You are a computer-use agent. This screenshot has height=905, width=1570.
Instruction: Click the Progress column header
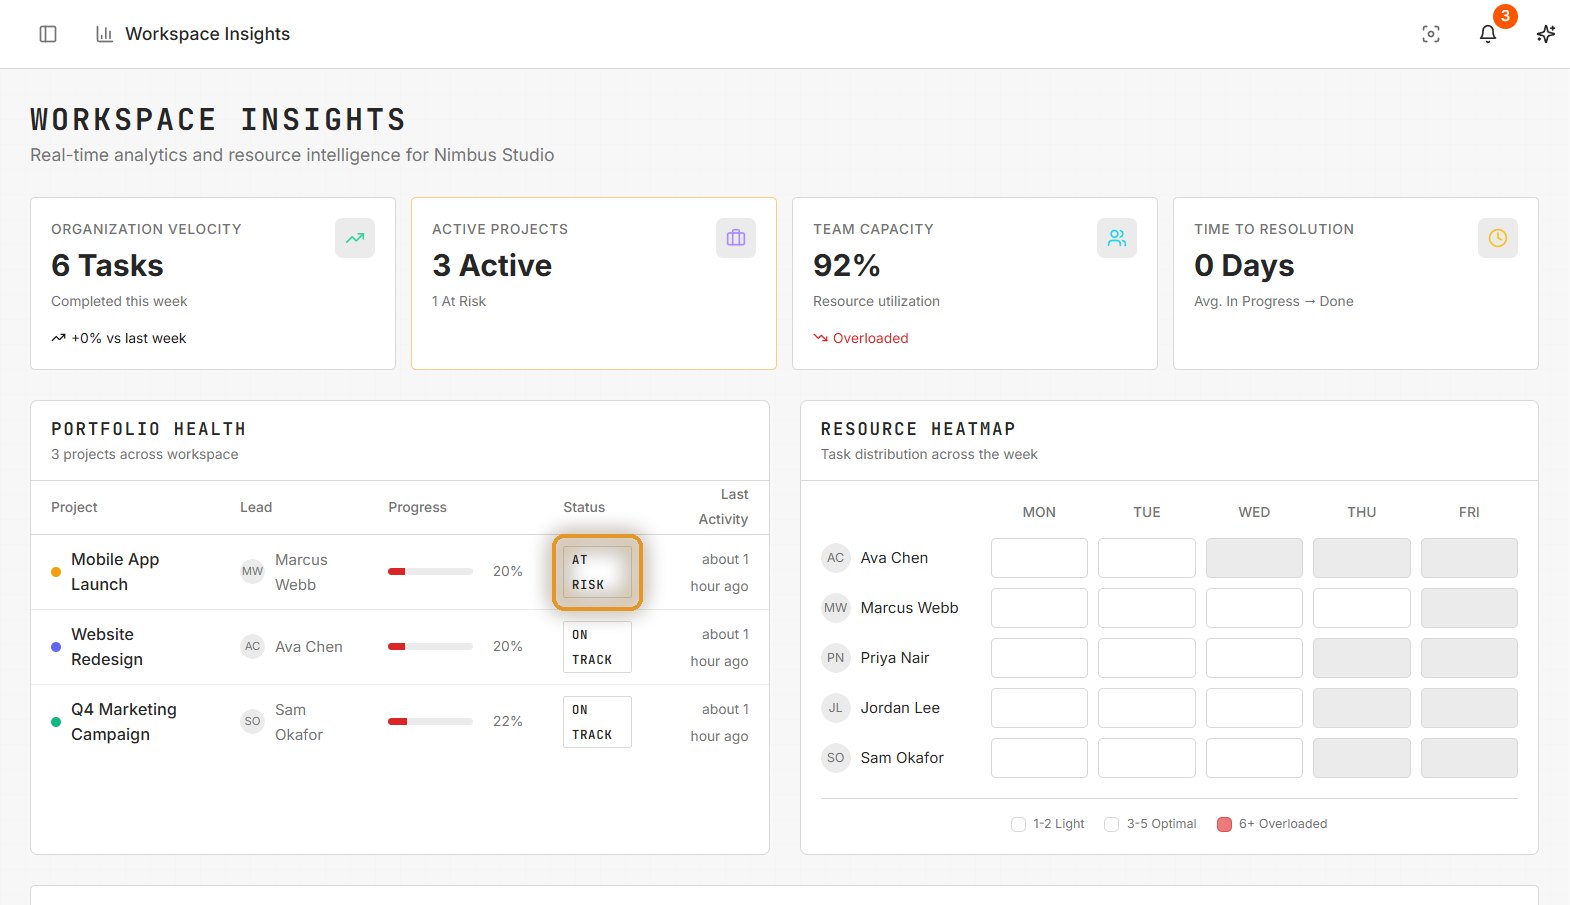click(418, 507)
